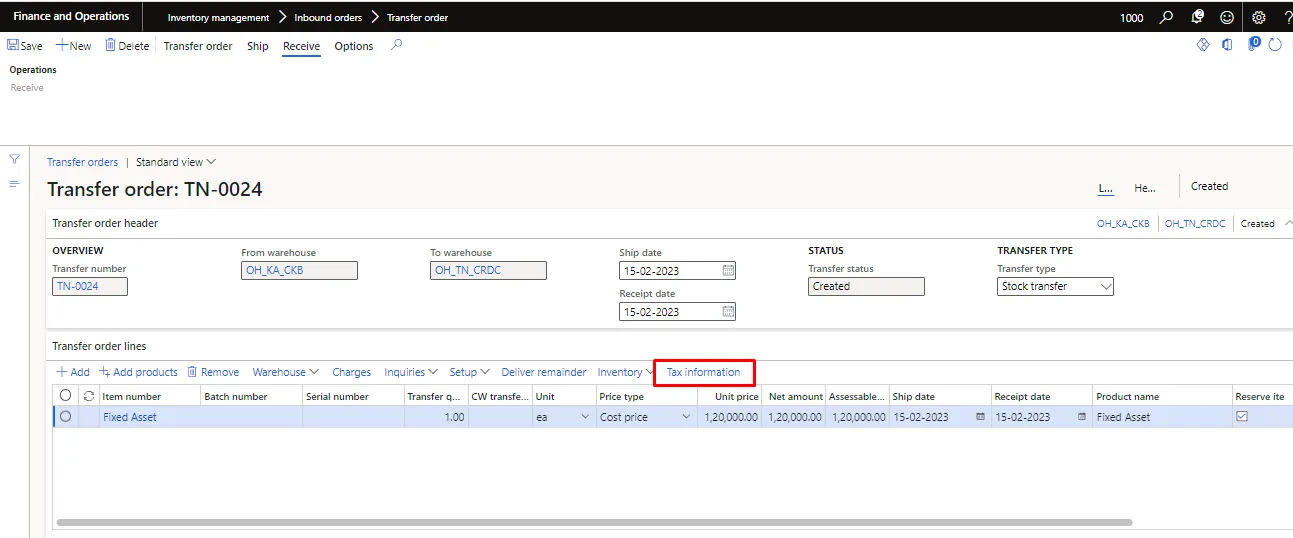The height and width of the screenshot is (538, 1293).
Task: Select the Fixed Asset row marker
Action: [x=66, y=417]
